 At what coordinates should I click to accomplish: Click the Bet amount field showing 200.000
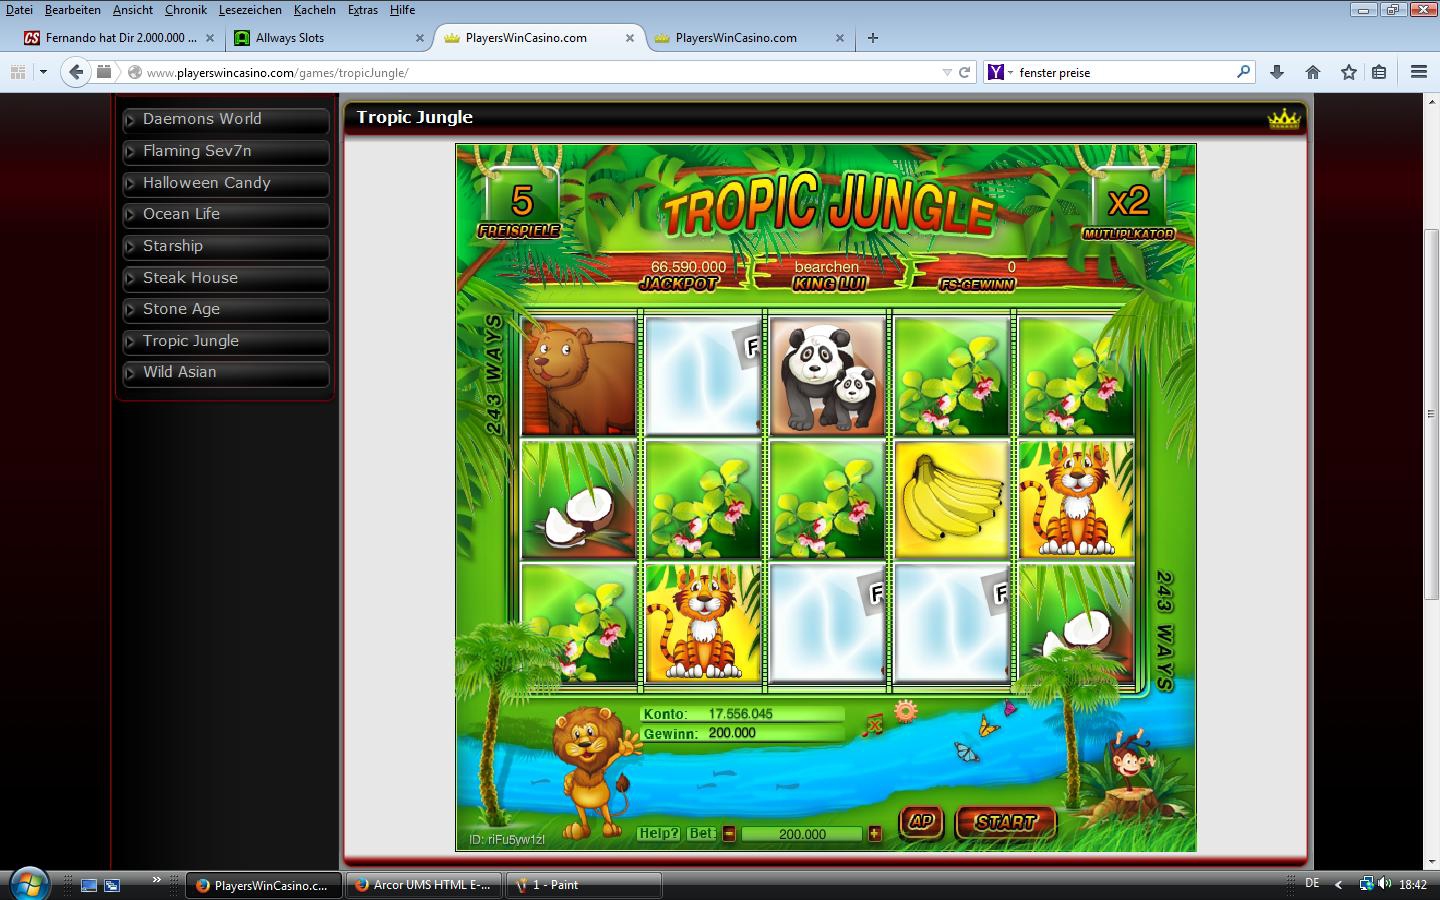tap(802, 834)
